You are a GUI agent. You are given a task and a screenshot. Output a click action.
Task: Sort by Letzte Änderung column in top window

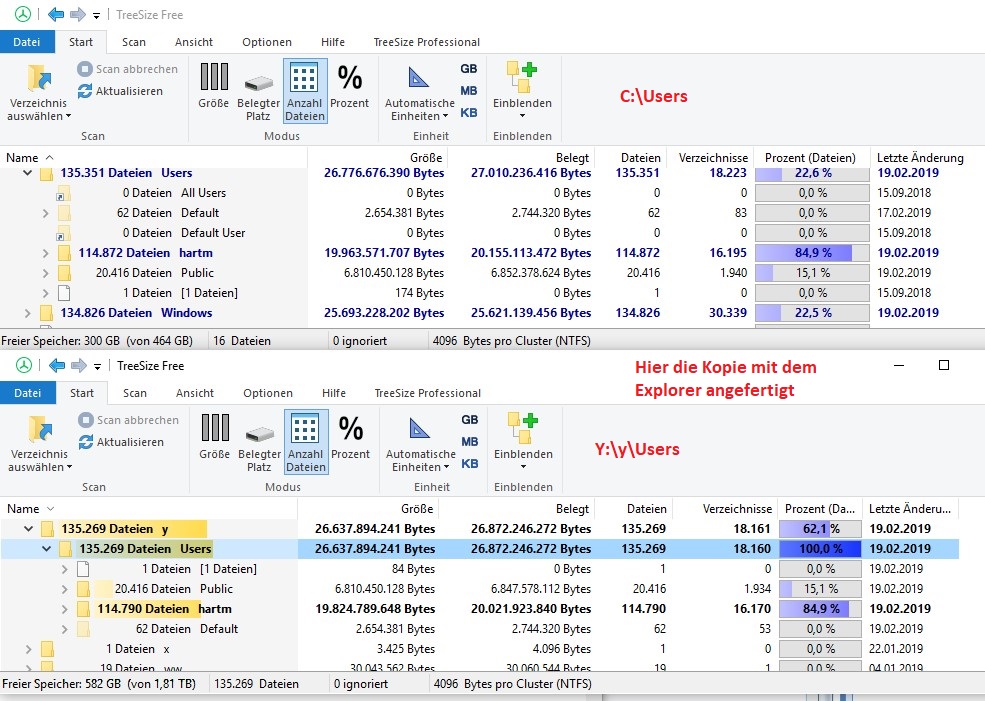920,158
